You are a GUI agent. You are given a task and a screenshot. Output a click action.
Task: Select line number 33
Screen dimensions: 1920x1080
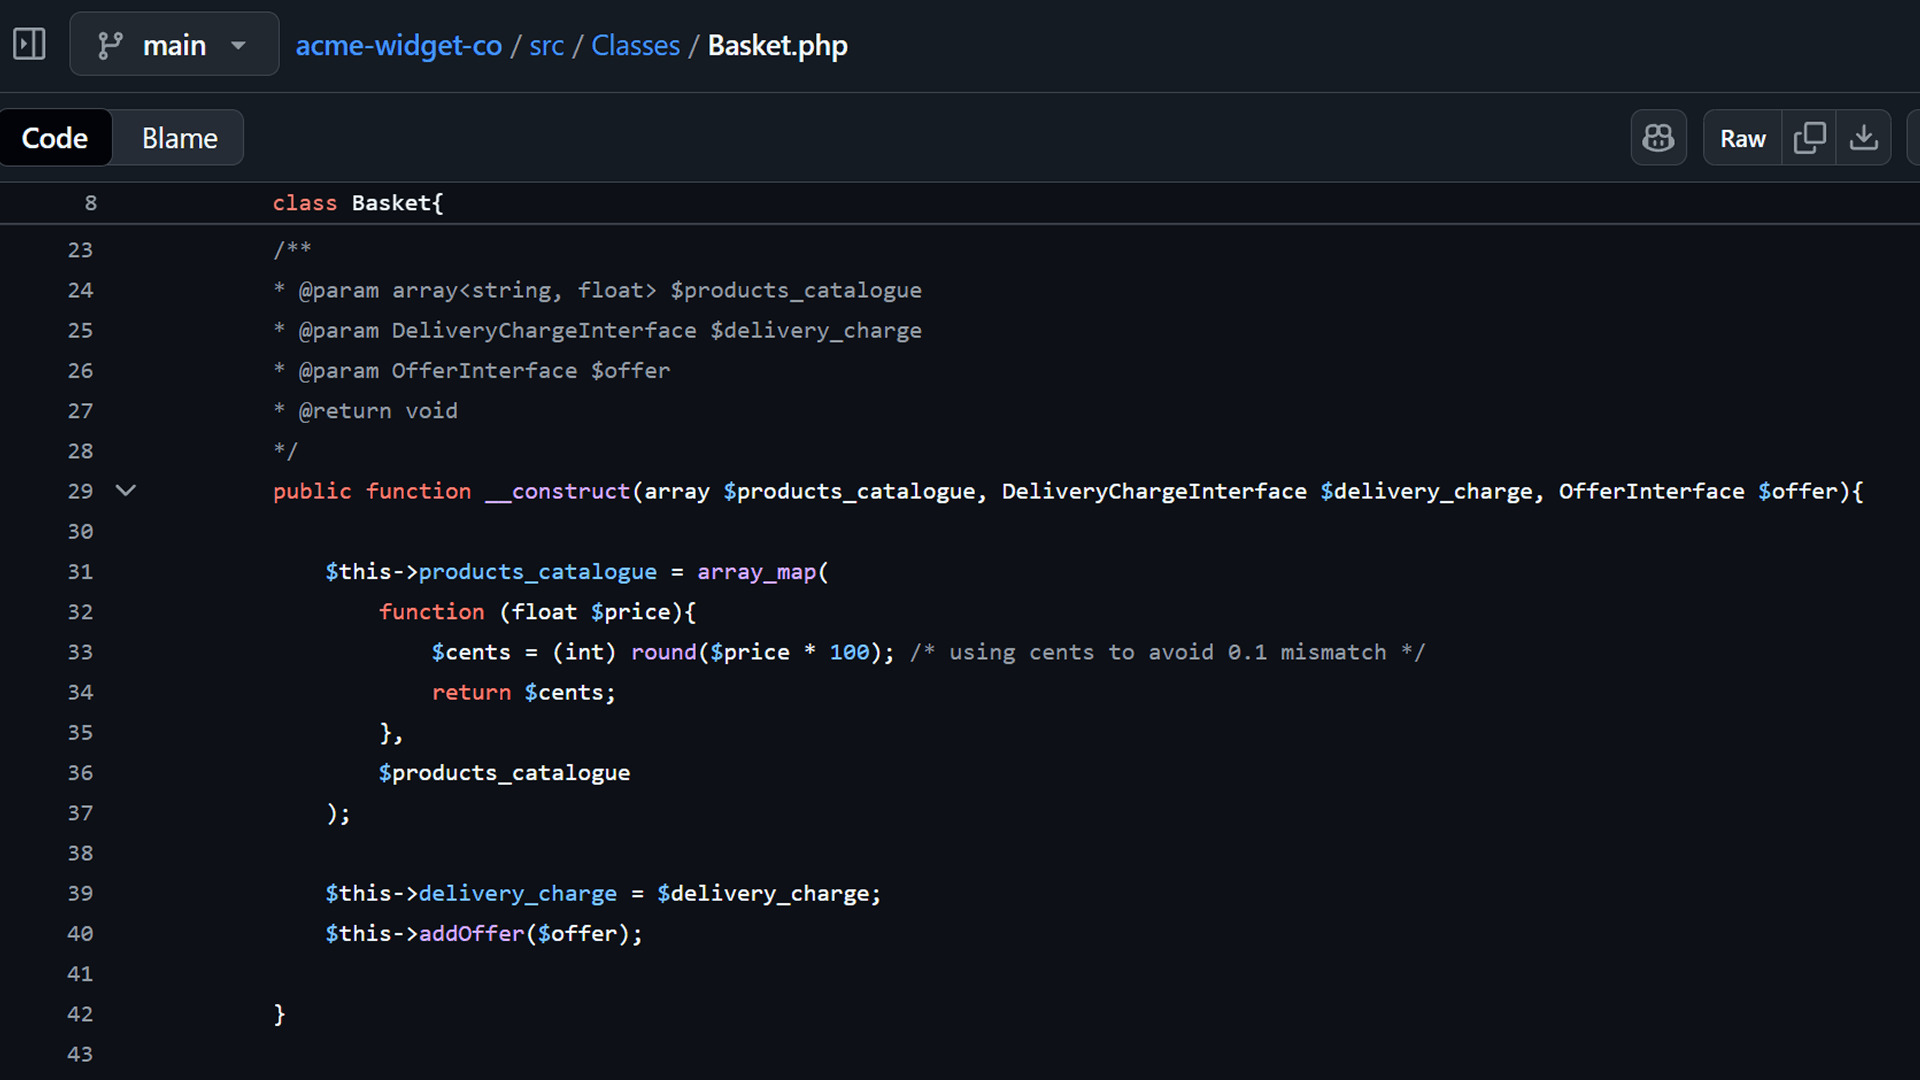(x=79, y=651)
